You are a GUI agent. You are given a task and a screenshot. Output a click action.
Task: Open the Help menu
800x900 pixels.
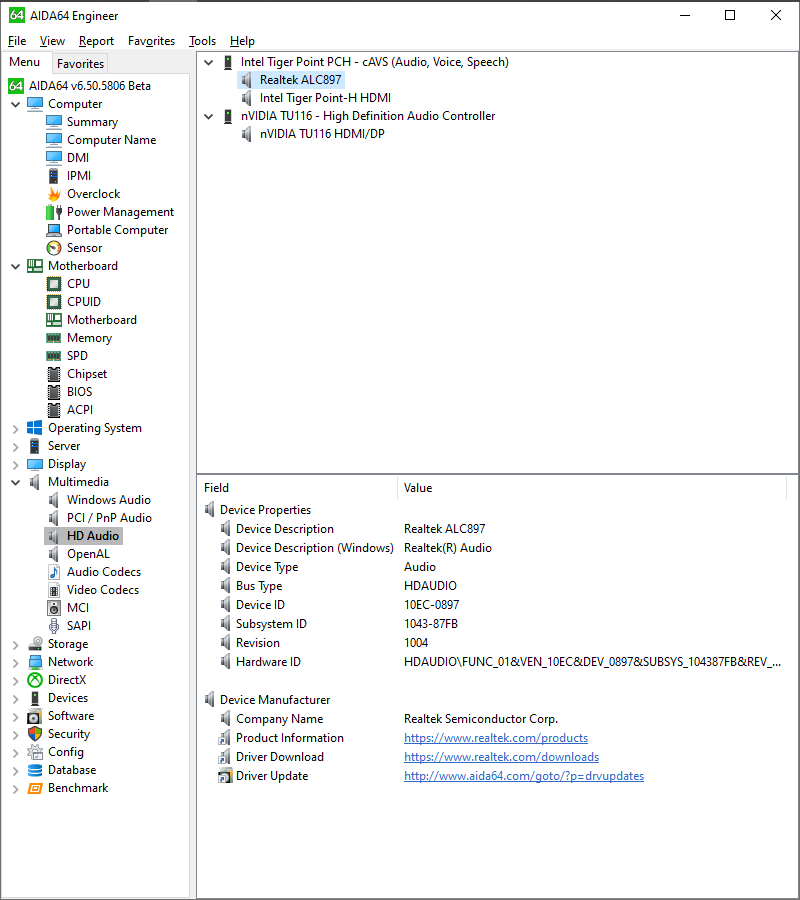[242, 41]
